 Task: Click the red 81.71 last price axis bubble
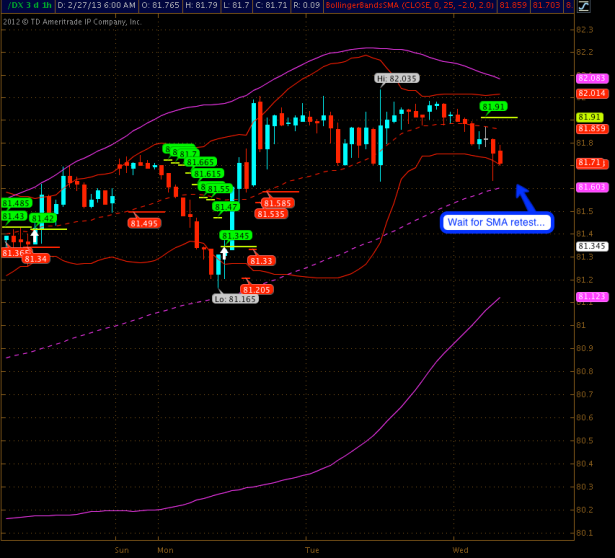point(591,162)
